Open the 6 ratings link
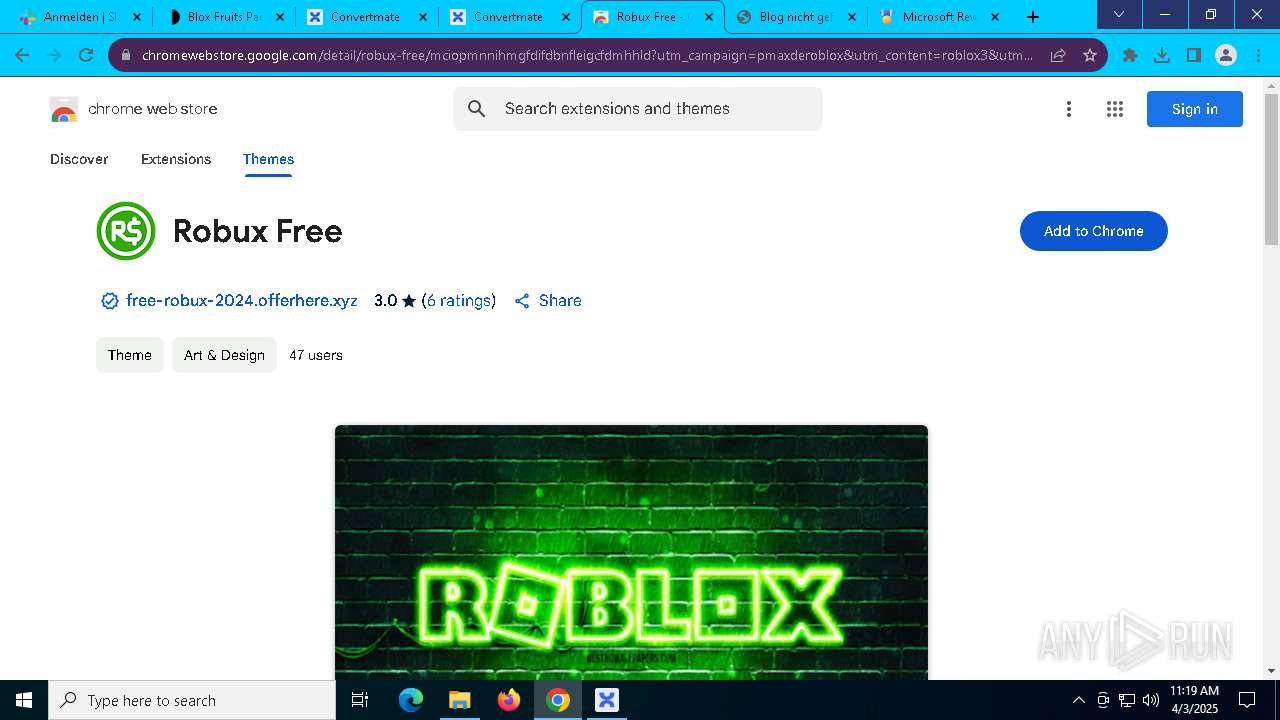Image resolution: width=1280 pixels, height=720 pixels. (459, 301)
